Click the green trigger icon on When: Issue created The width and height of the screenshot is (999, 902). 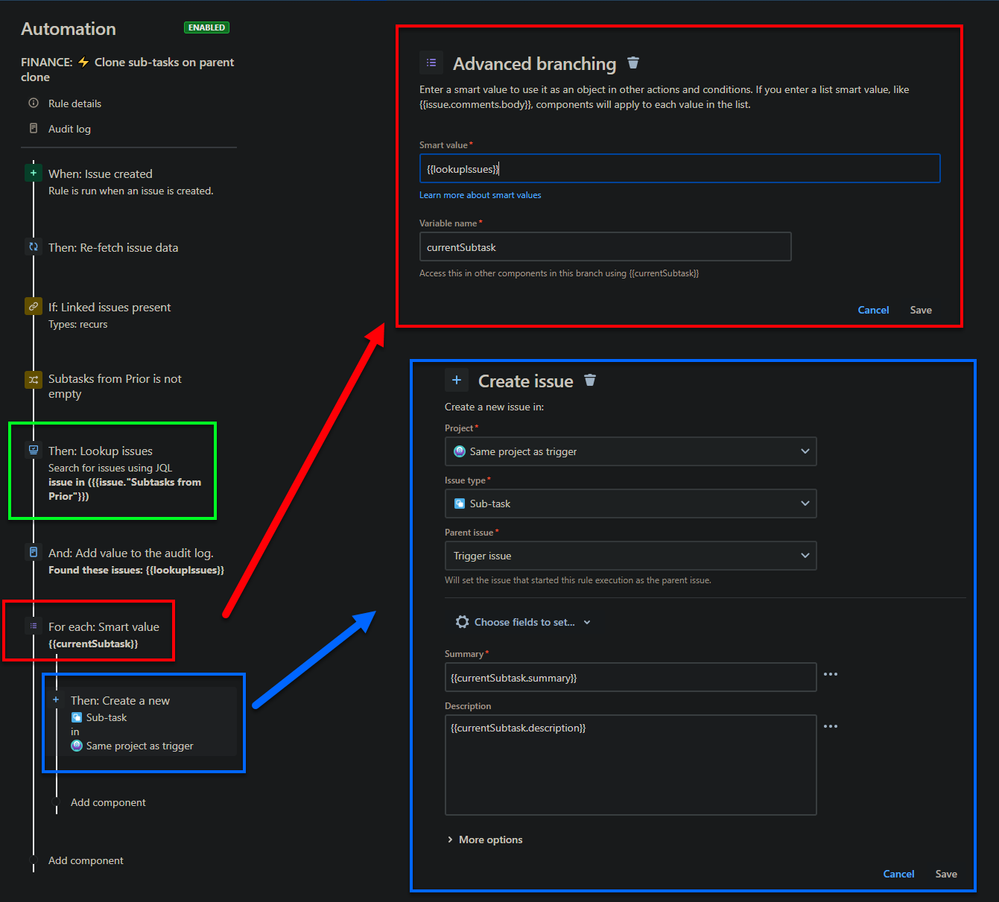(x=33, y=172)
